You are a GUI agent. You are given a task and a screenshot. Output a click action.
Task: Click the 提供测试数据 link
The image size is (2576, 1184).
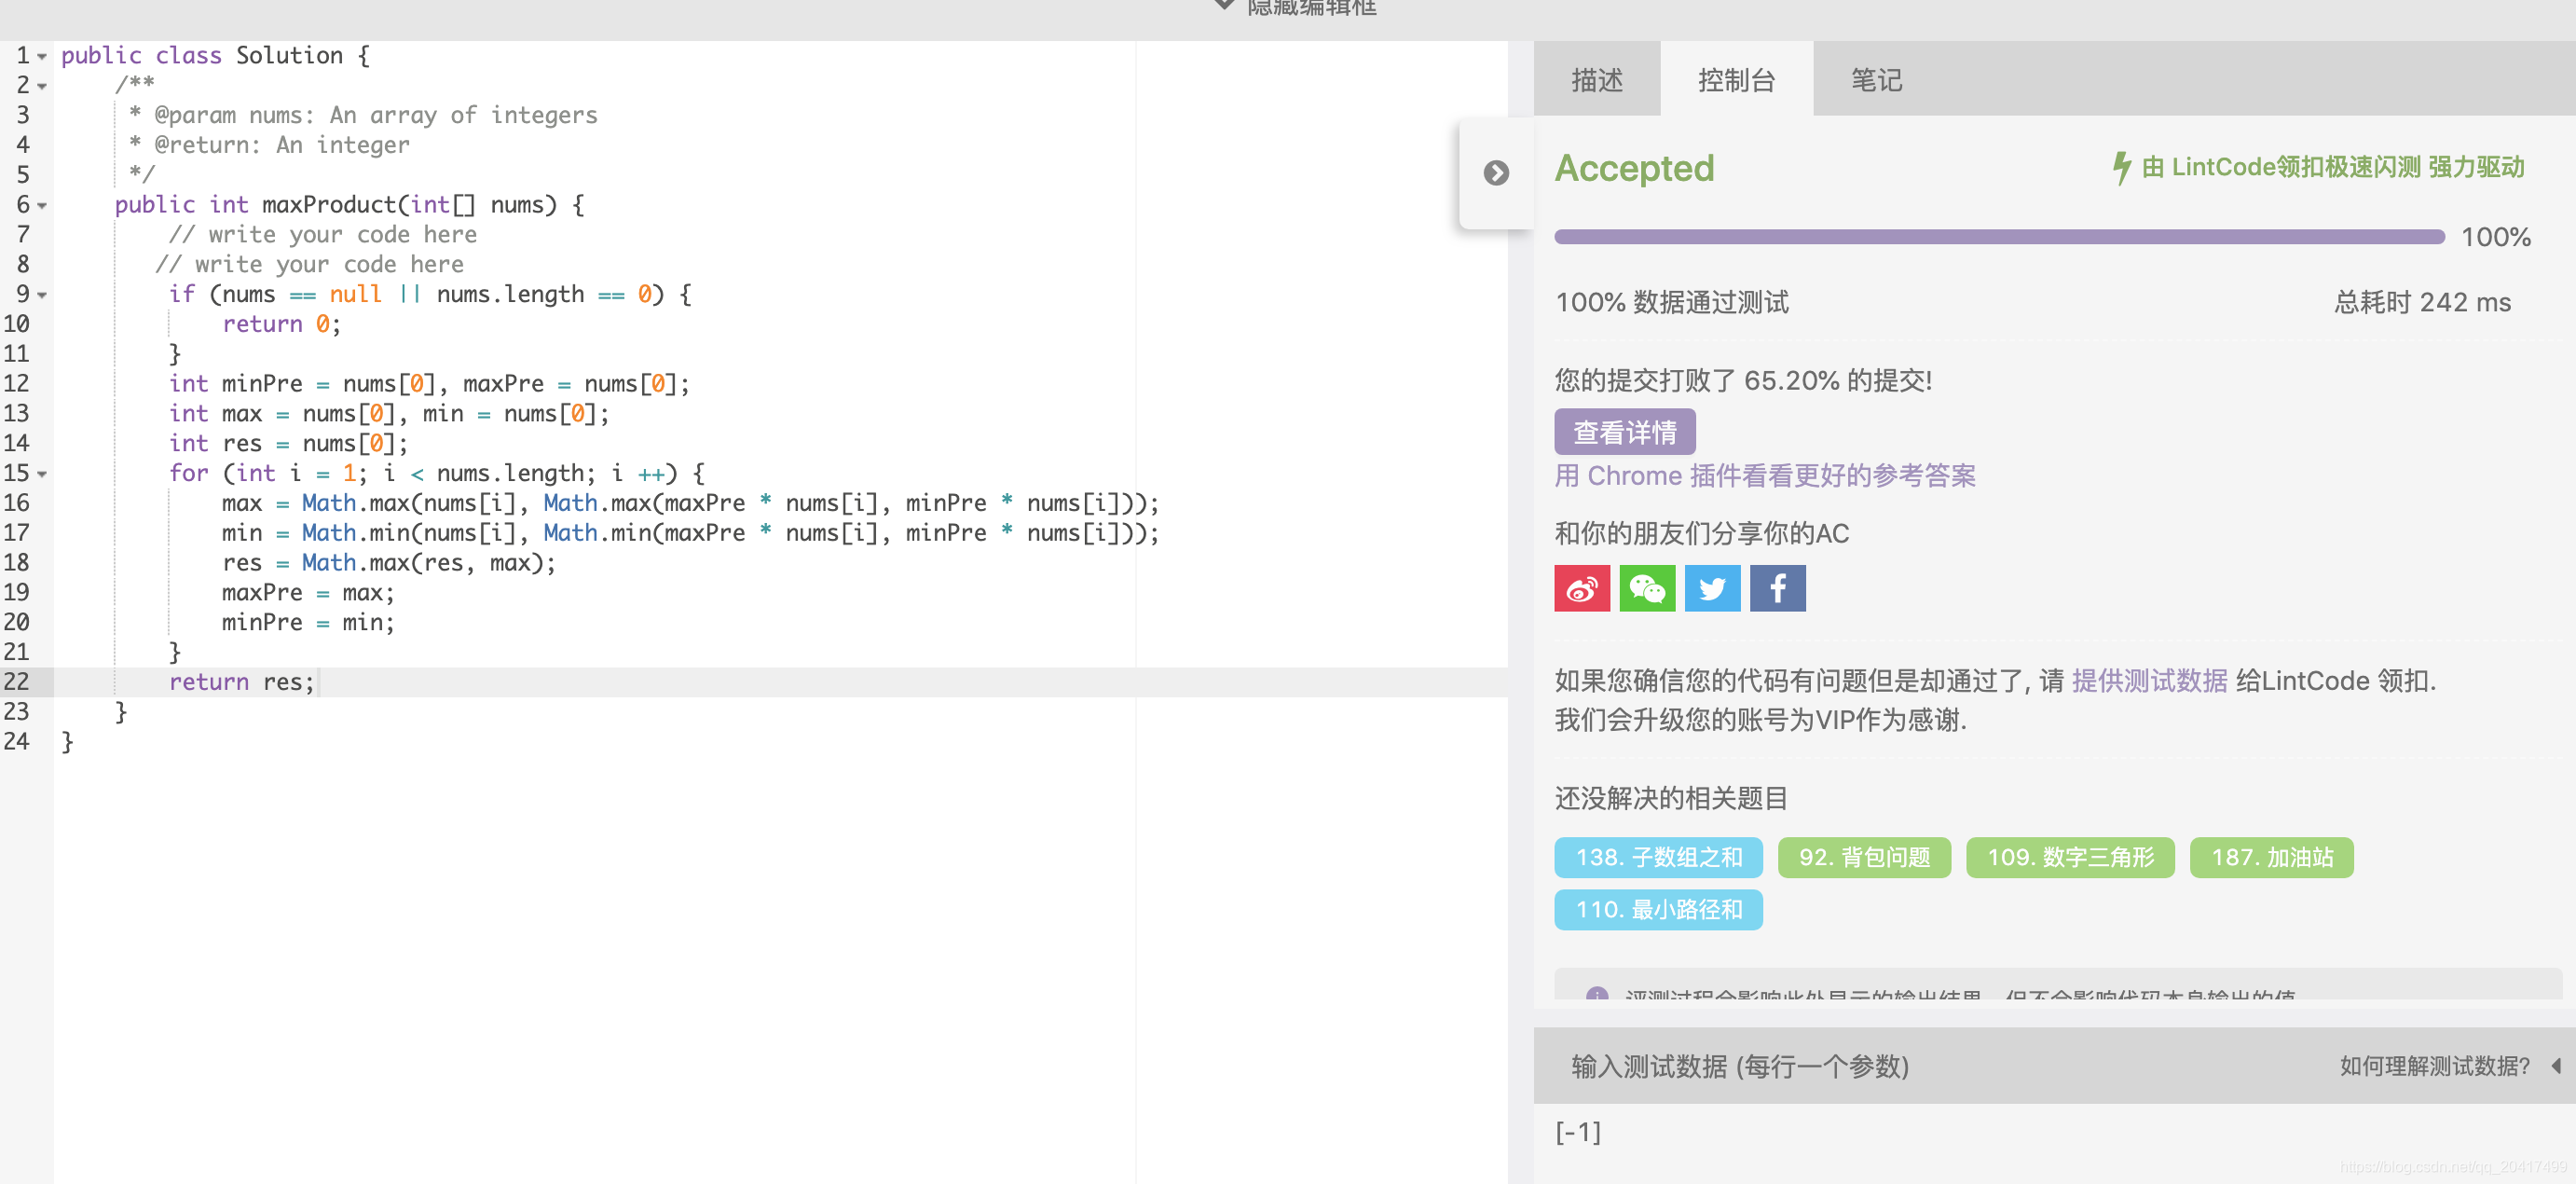pyautogui.click(x=2149, y=681)
